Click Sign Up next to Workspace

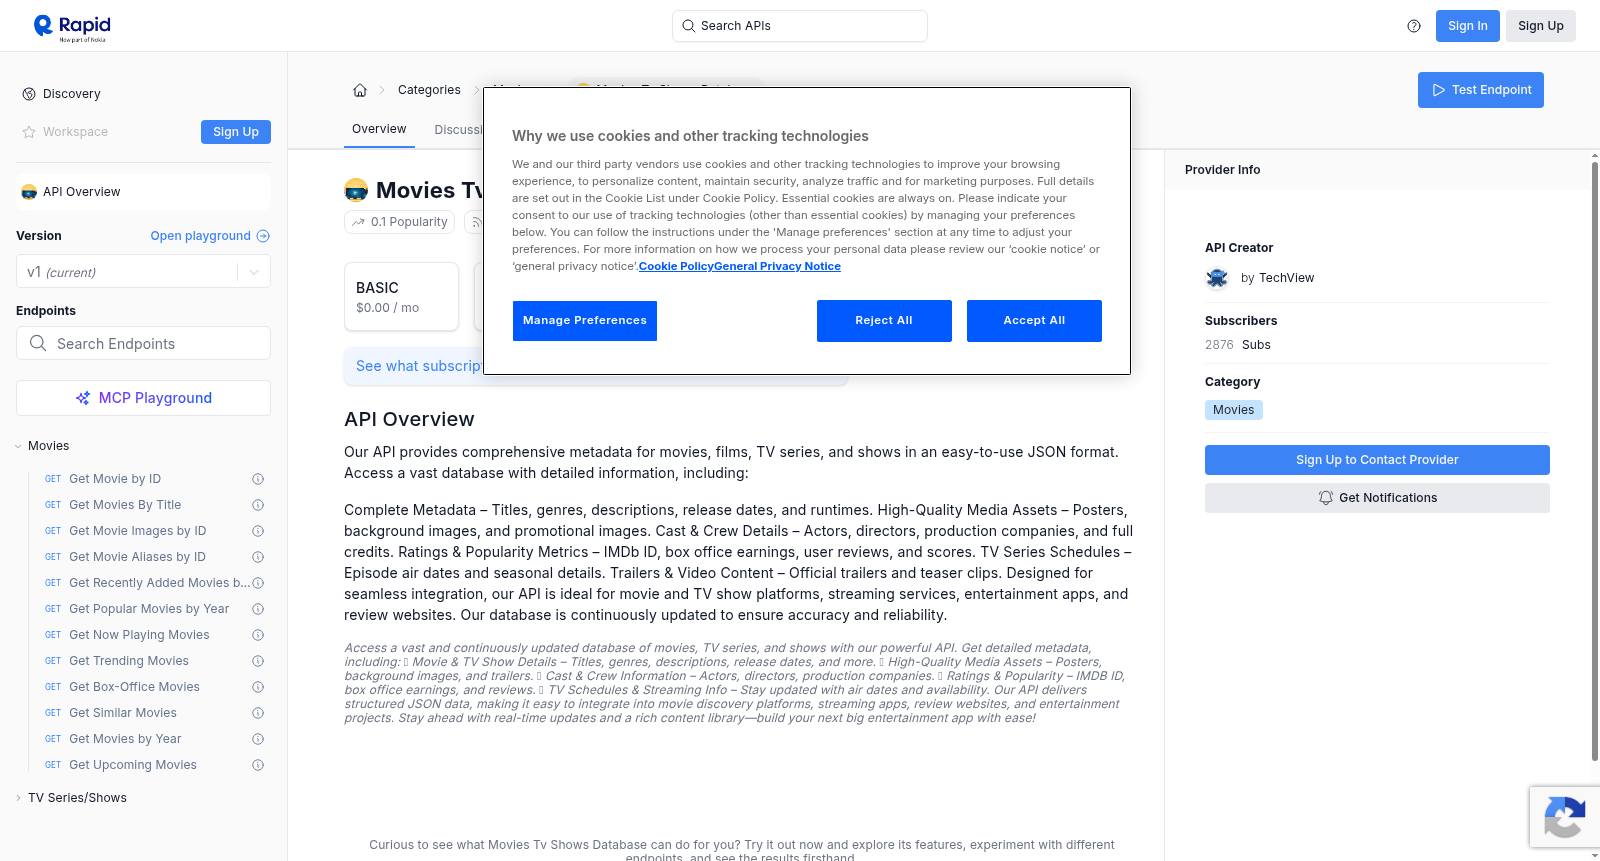pyautogui.click(x=236, y=132)
